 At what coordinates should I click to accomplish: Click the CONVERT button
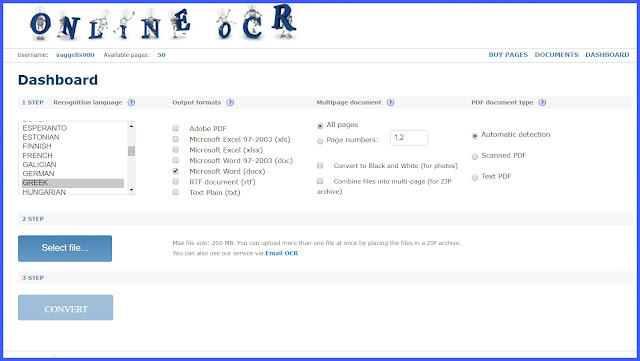(x=65, y=308)
